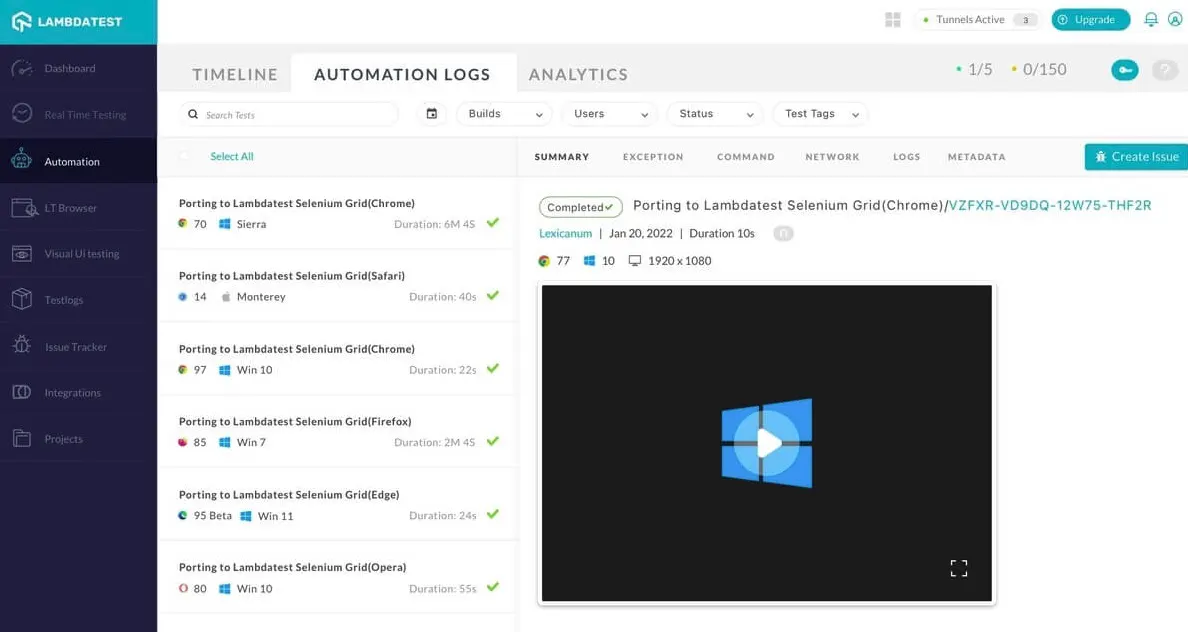The image size is (1188, 632).
Task: Click the Tunnels Active indicator
Action: [977, 20]
